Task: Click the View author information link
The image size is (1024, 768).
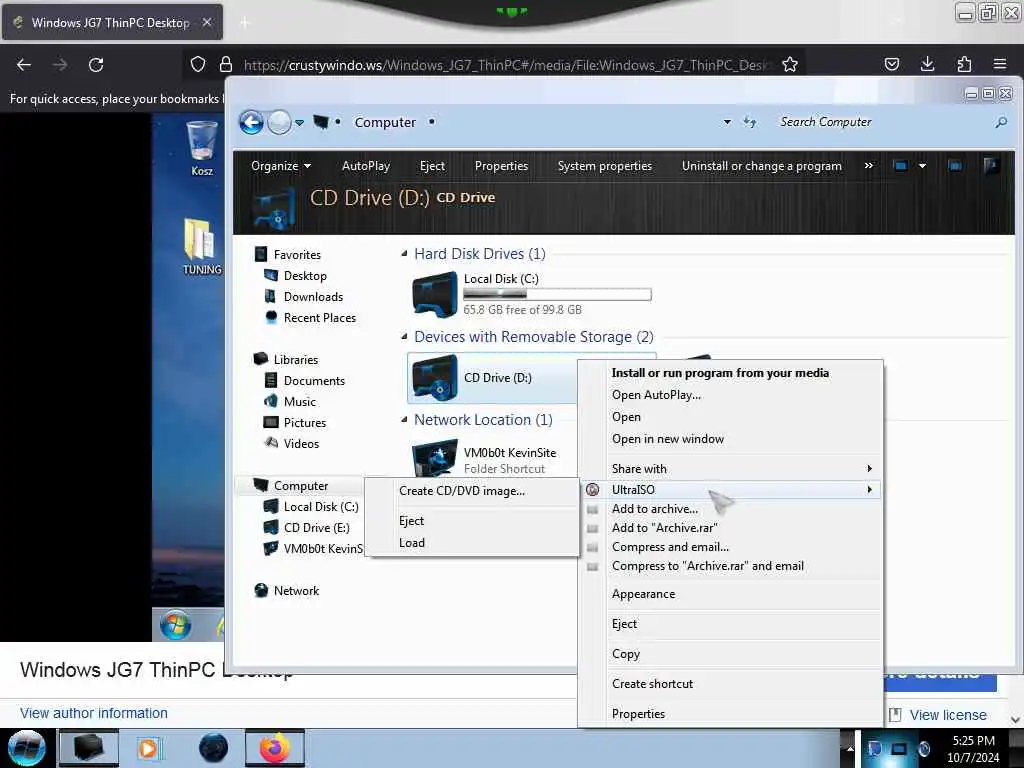Action: tap(93, 713)
